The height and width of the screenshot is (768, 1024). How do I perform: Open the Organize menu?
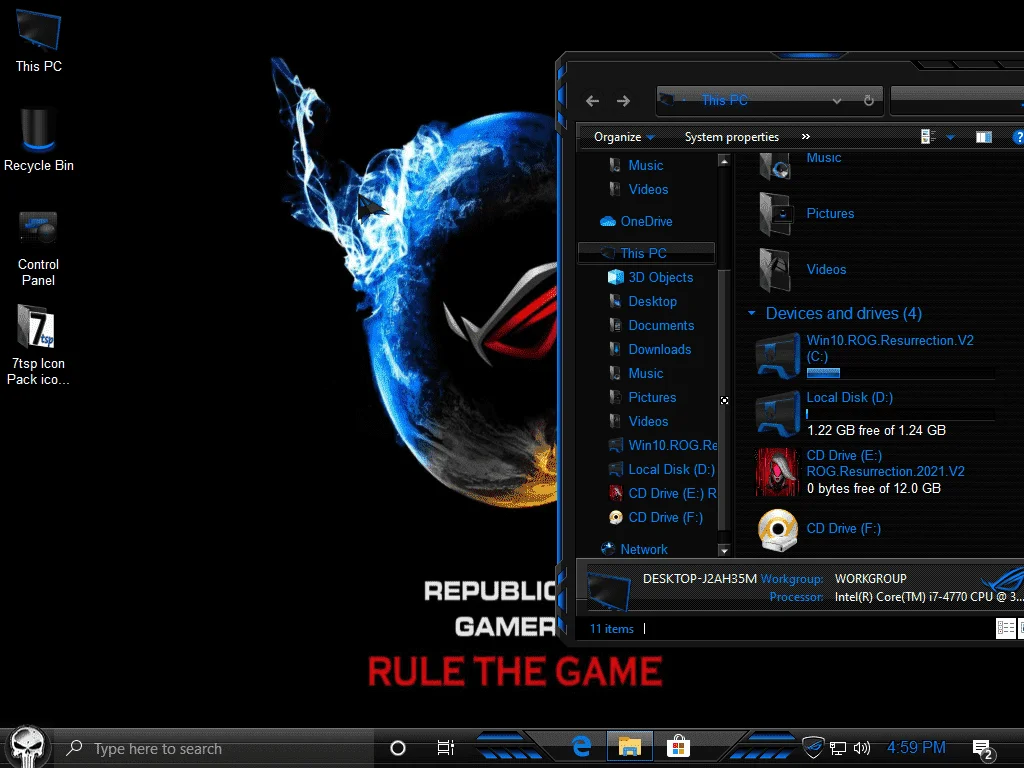click(624, 137)
